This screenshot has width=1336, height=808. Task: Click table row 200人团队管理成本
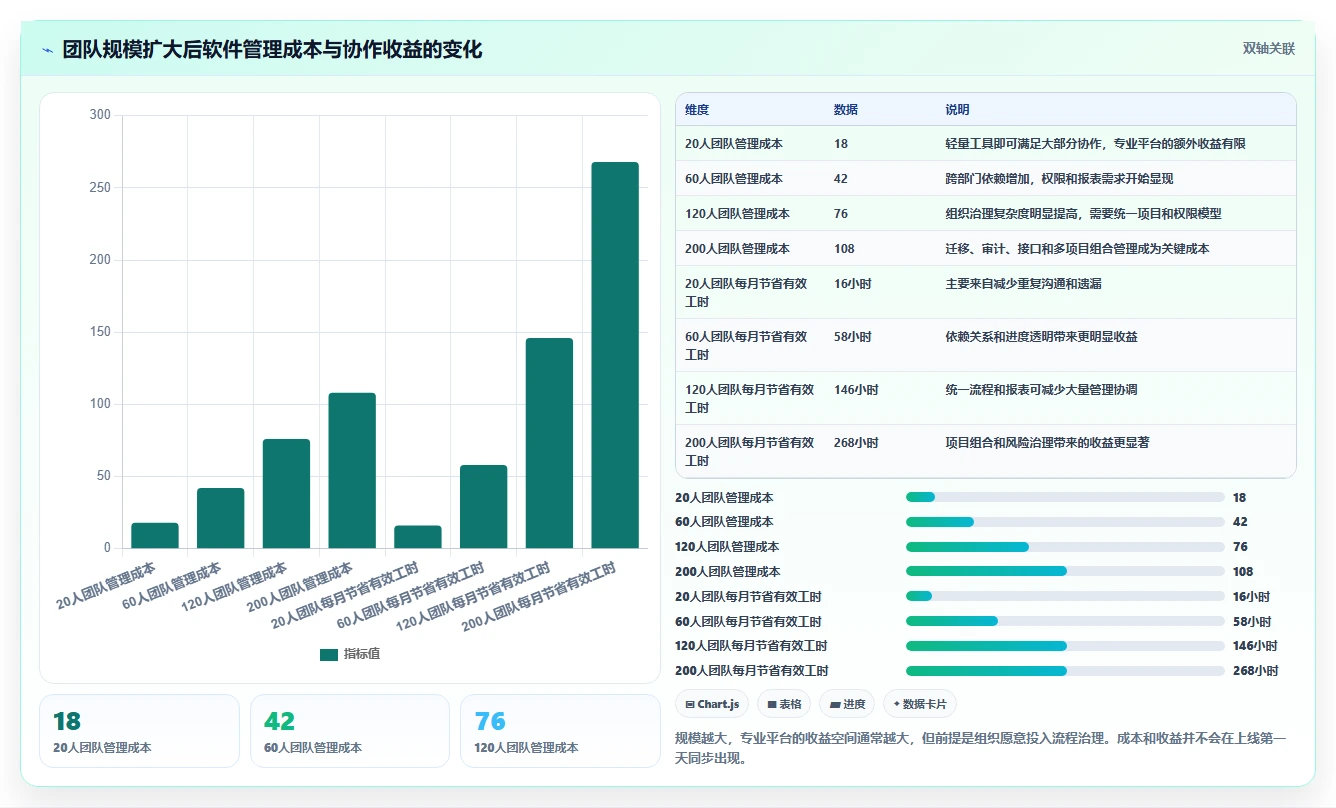click(x=986, y=249)
